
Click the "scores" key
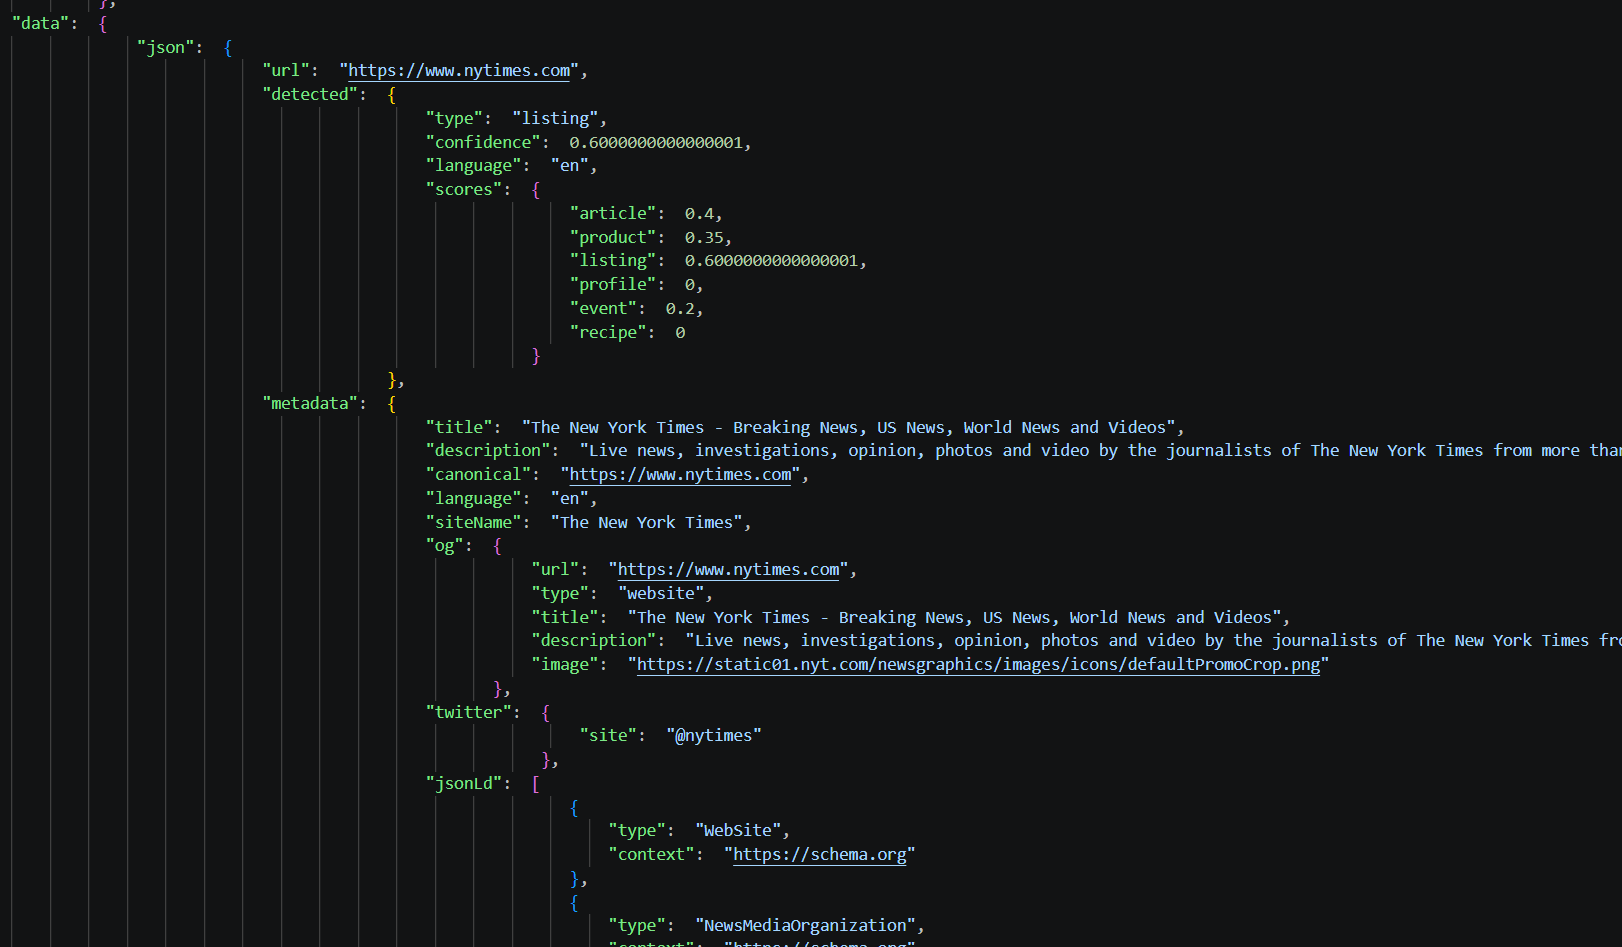point(464,189)
